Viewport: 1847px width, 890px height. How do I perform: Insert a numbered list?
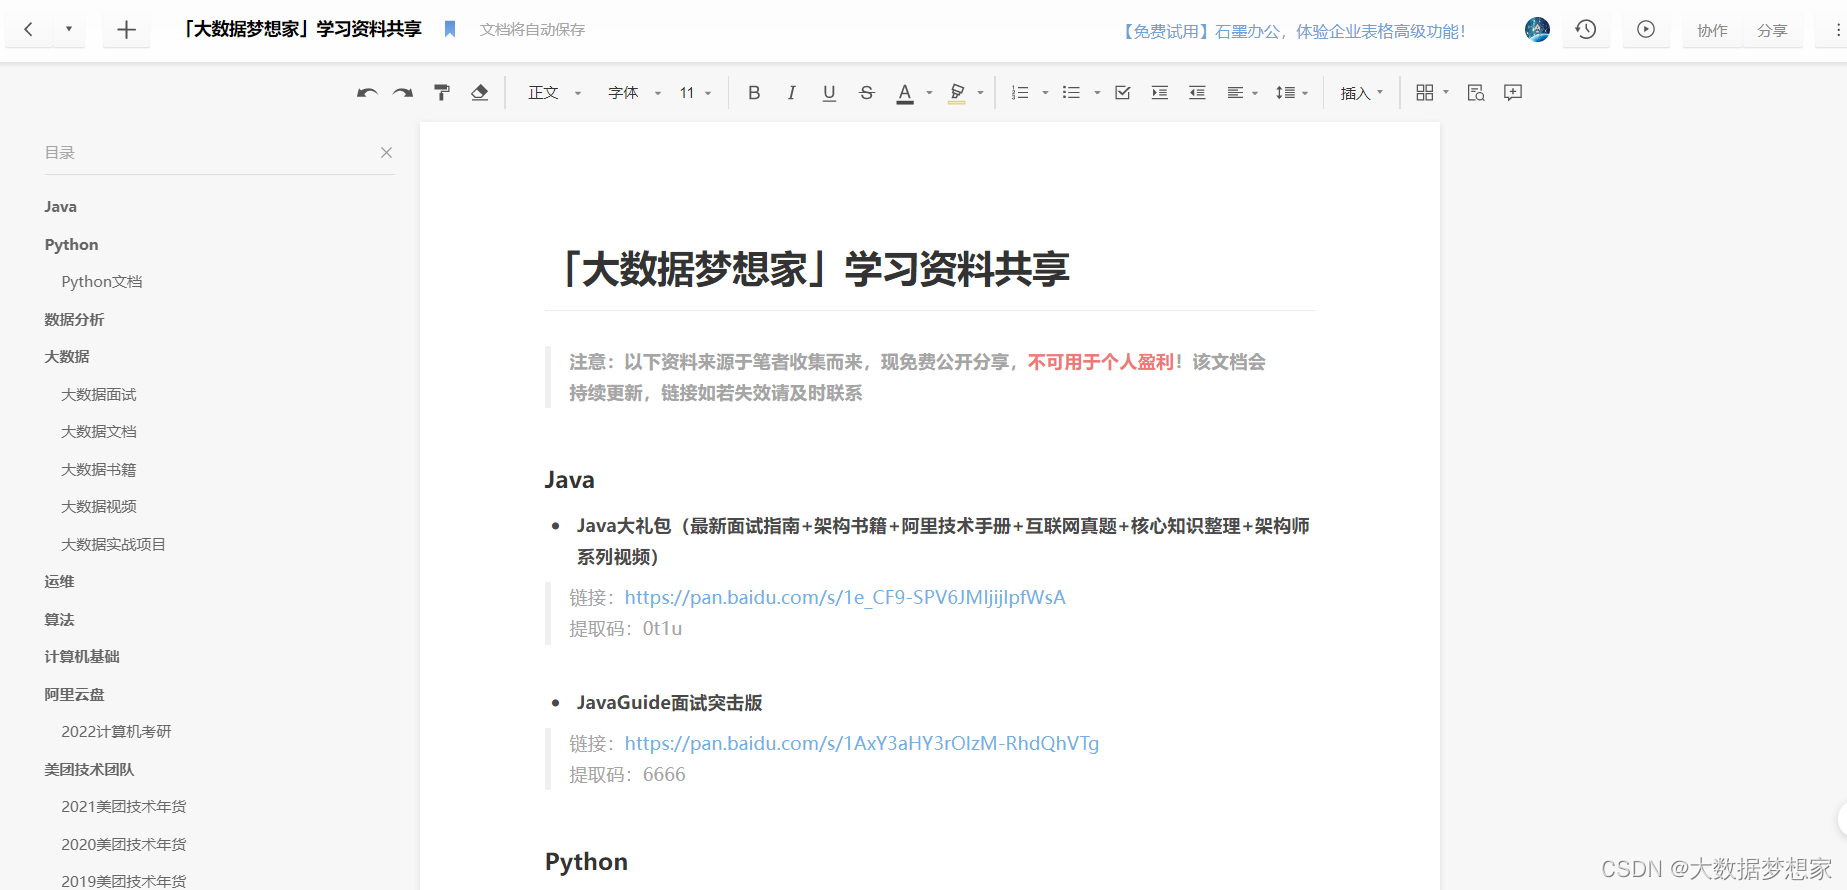click(1020, 93)
